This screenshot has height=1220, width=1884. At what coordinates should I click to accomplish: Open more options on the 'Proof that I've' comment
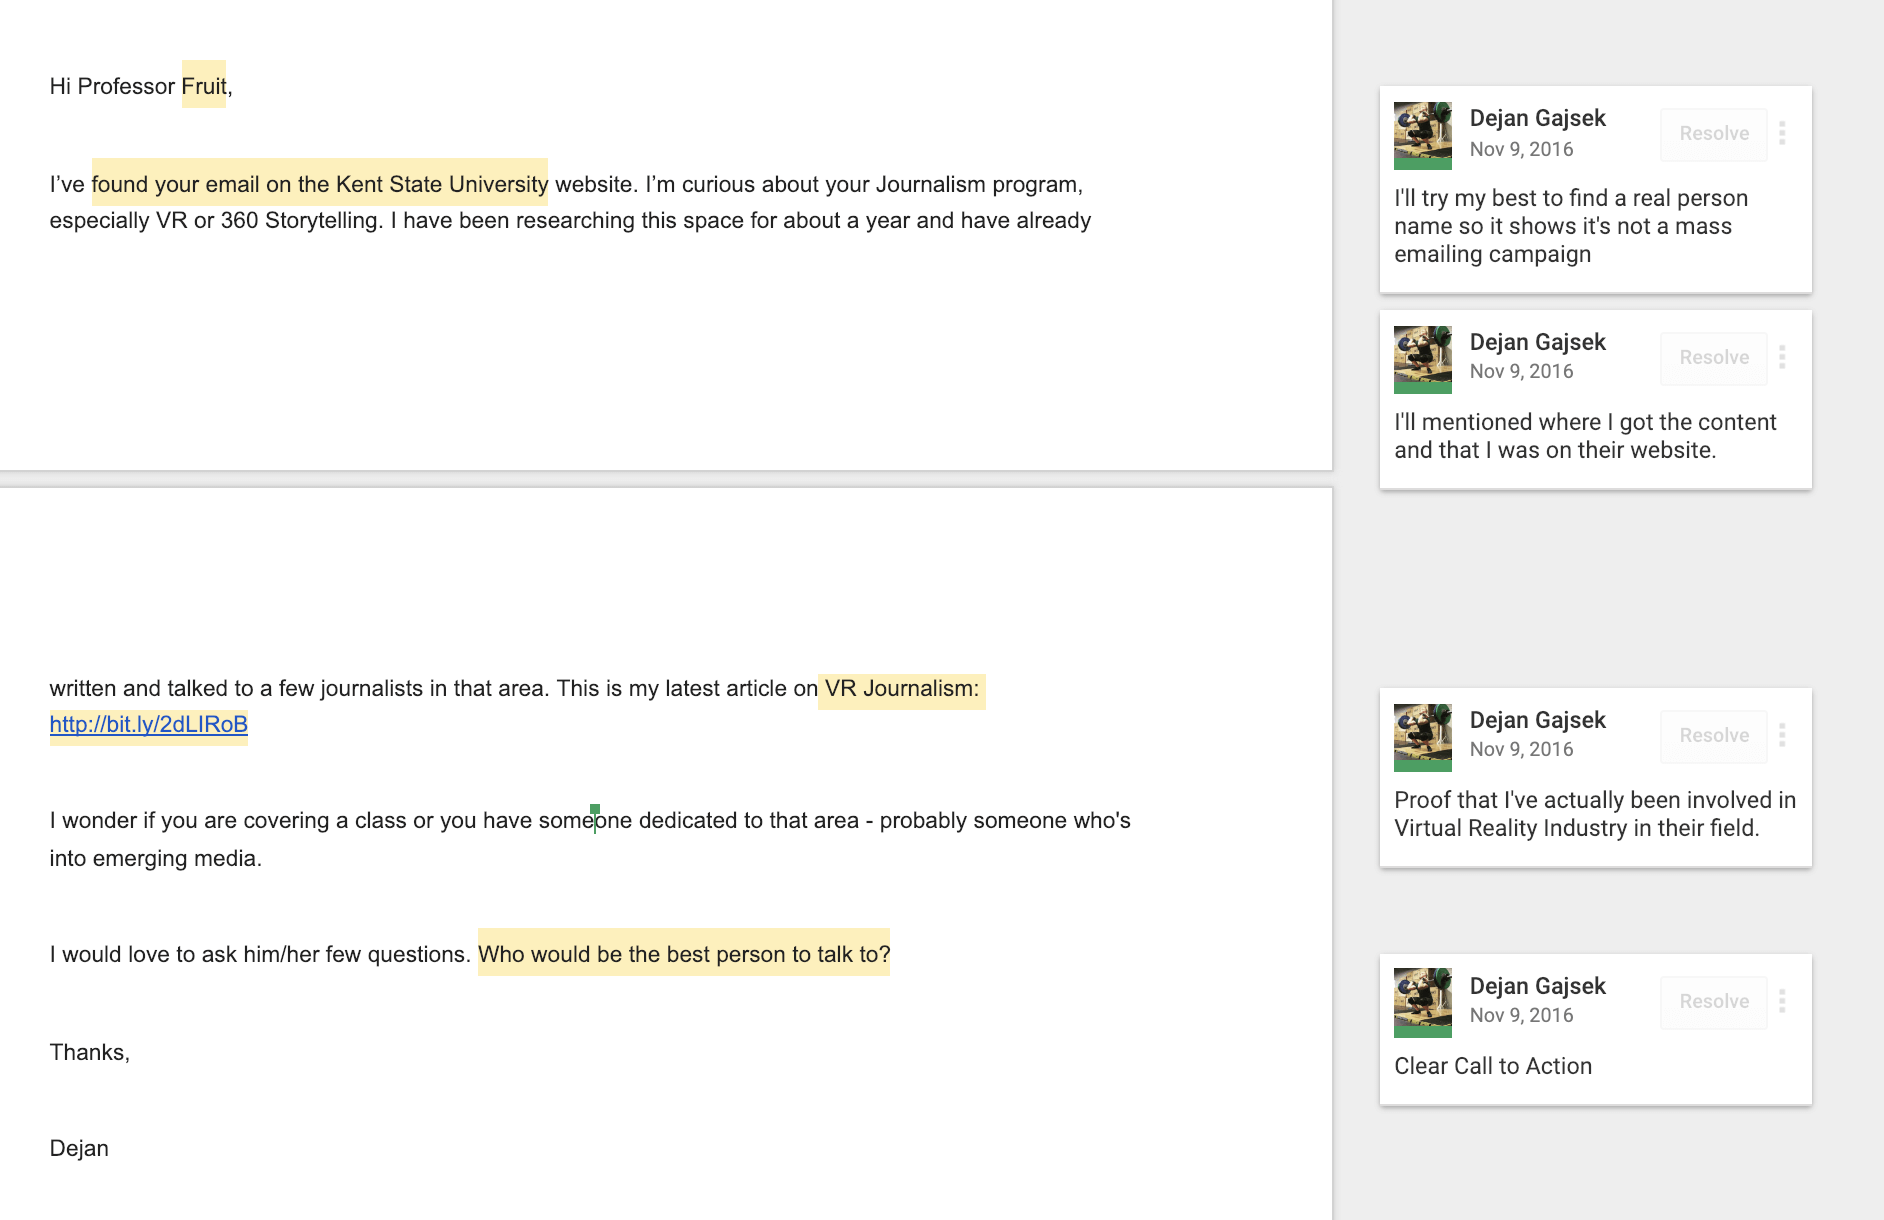(1782, 735)
